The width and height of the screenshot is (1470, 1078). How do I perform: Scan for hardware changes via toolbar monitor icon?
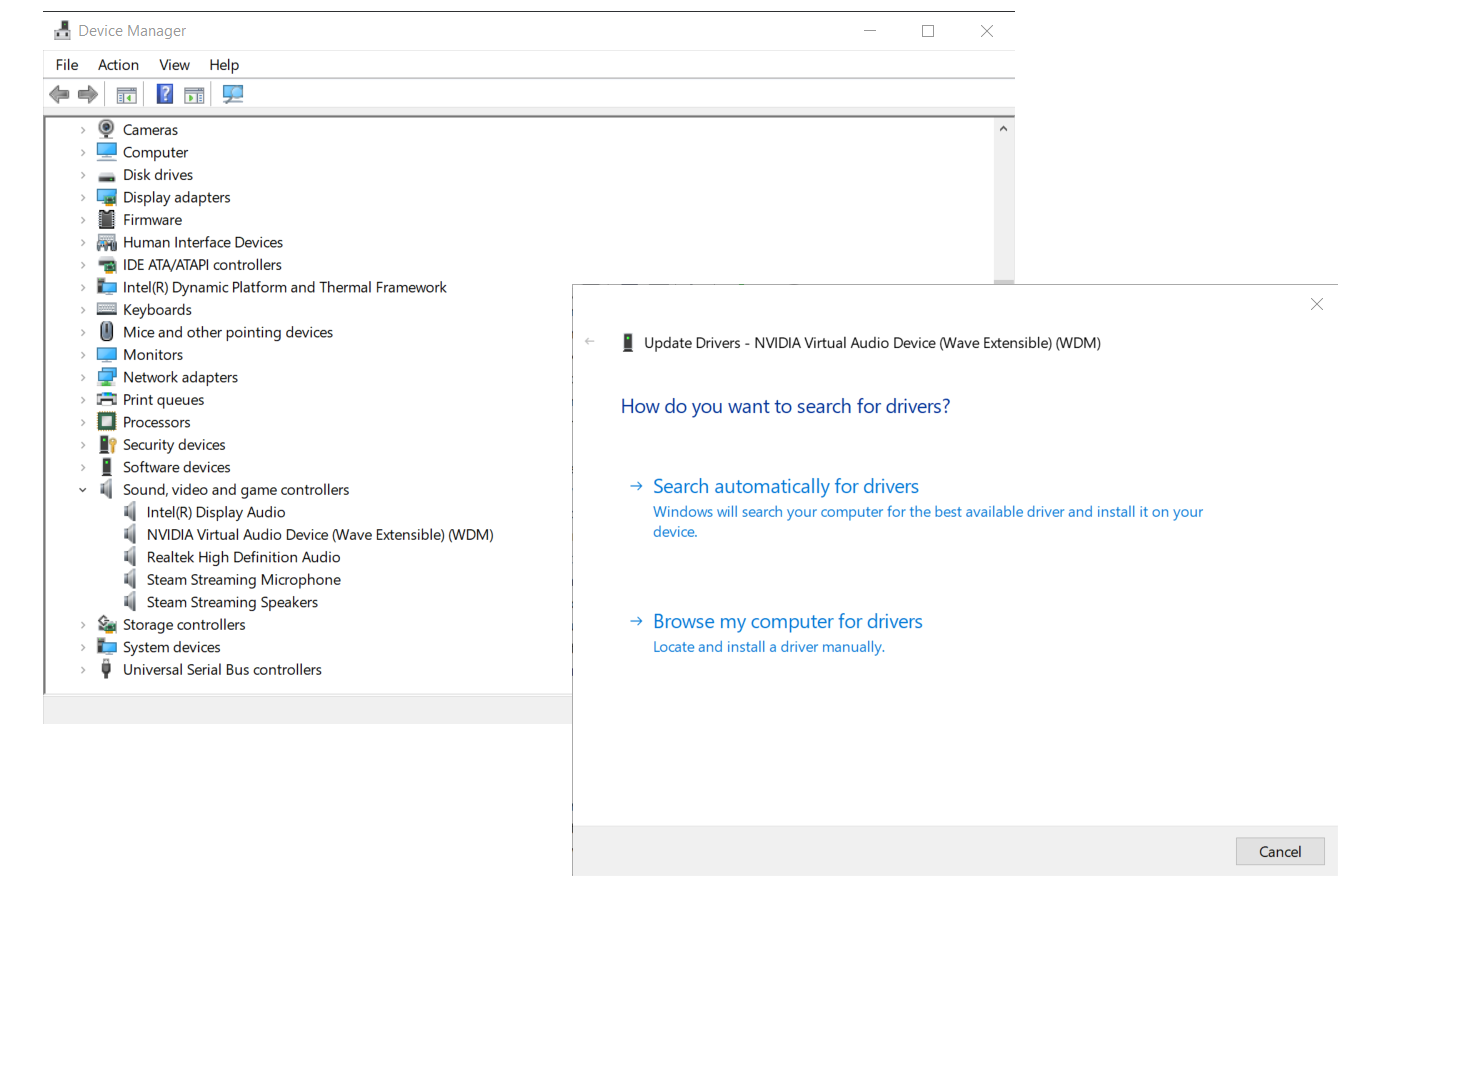(x=233, y=94)
